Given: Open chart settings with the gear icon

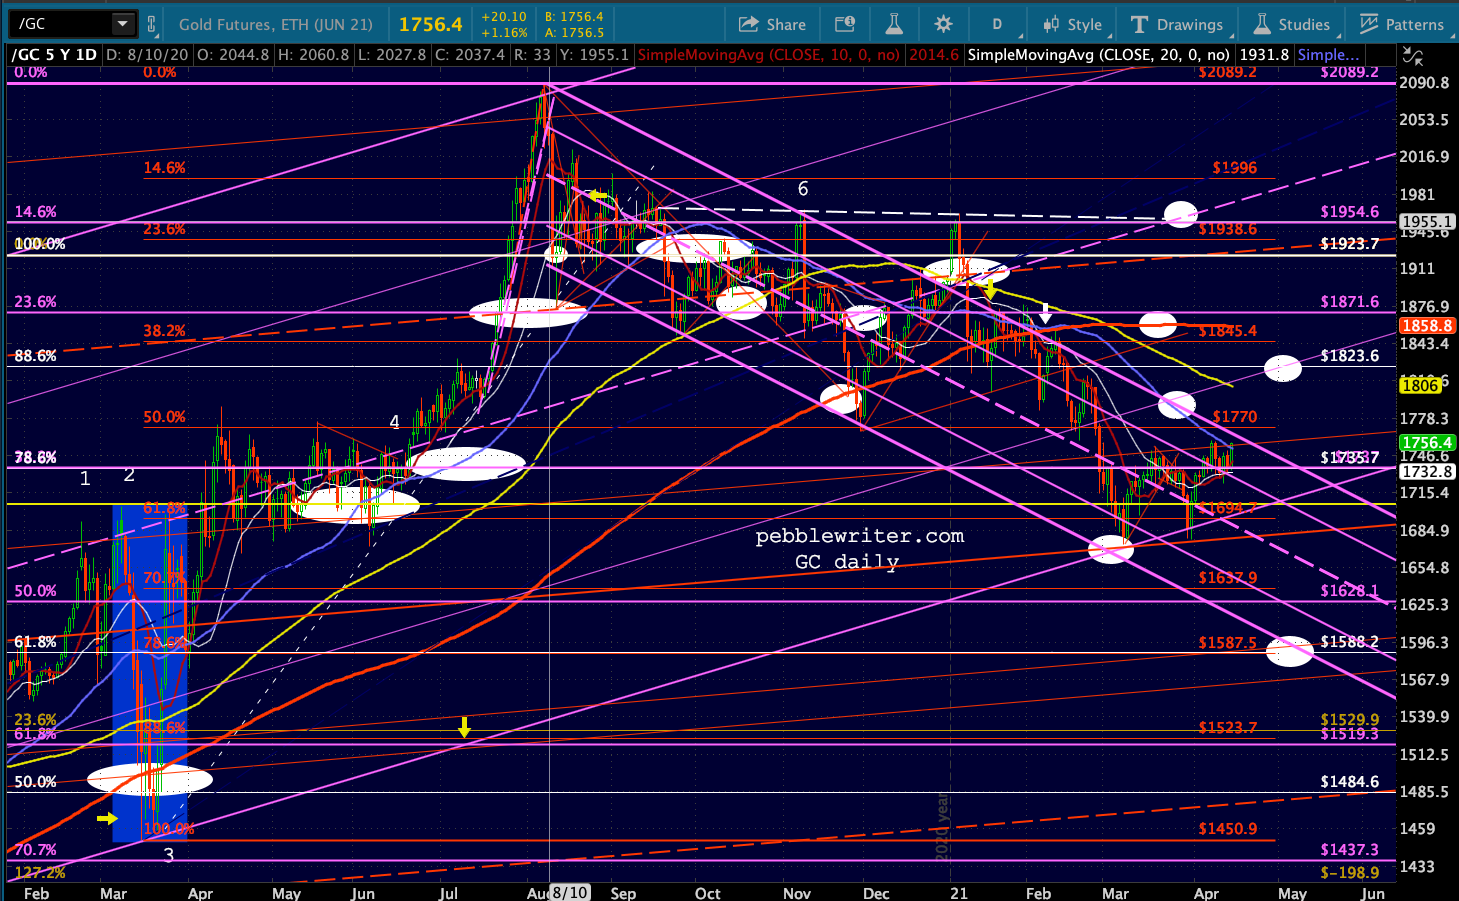Looking at the screenshot, I should [943, 24].
